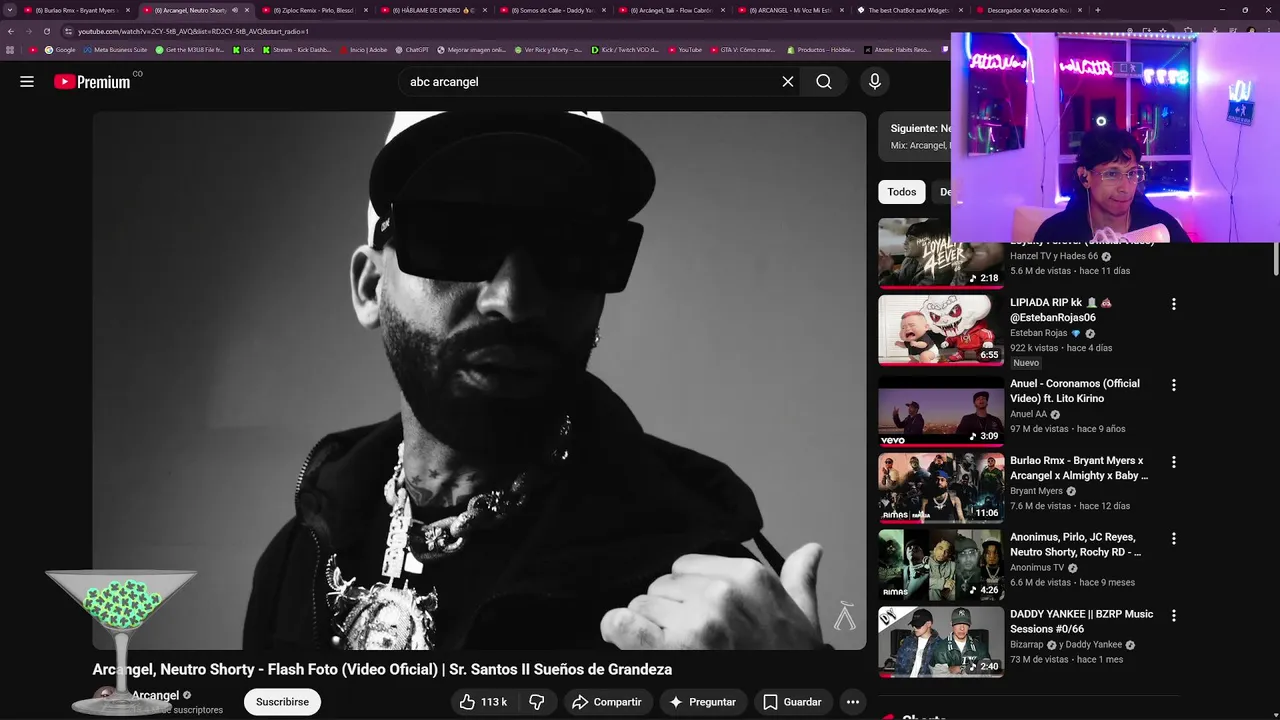Open the Kick bookmark
Image resolution: width=1280 pixels, height=720 pixels.
(x=244, y=49)
